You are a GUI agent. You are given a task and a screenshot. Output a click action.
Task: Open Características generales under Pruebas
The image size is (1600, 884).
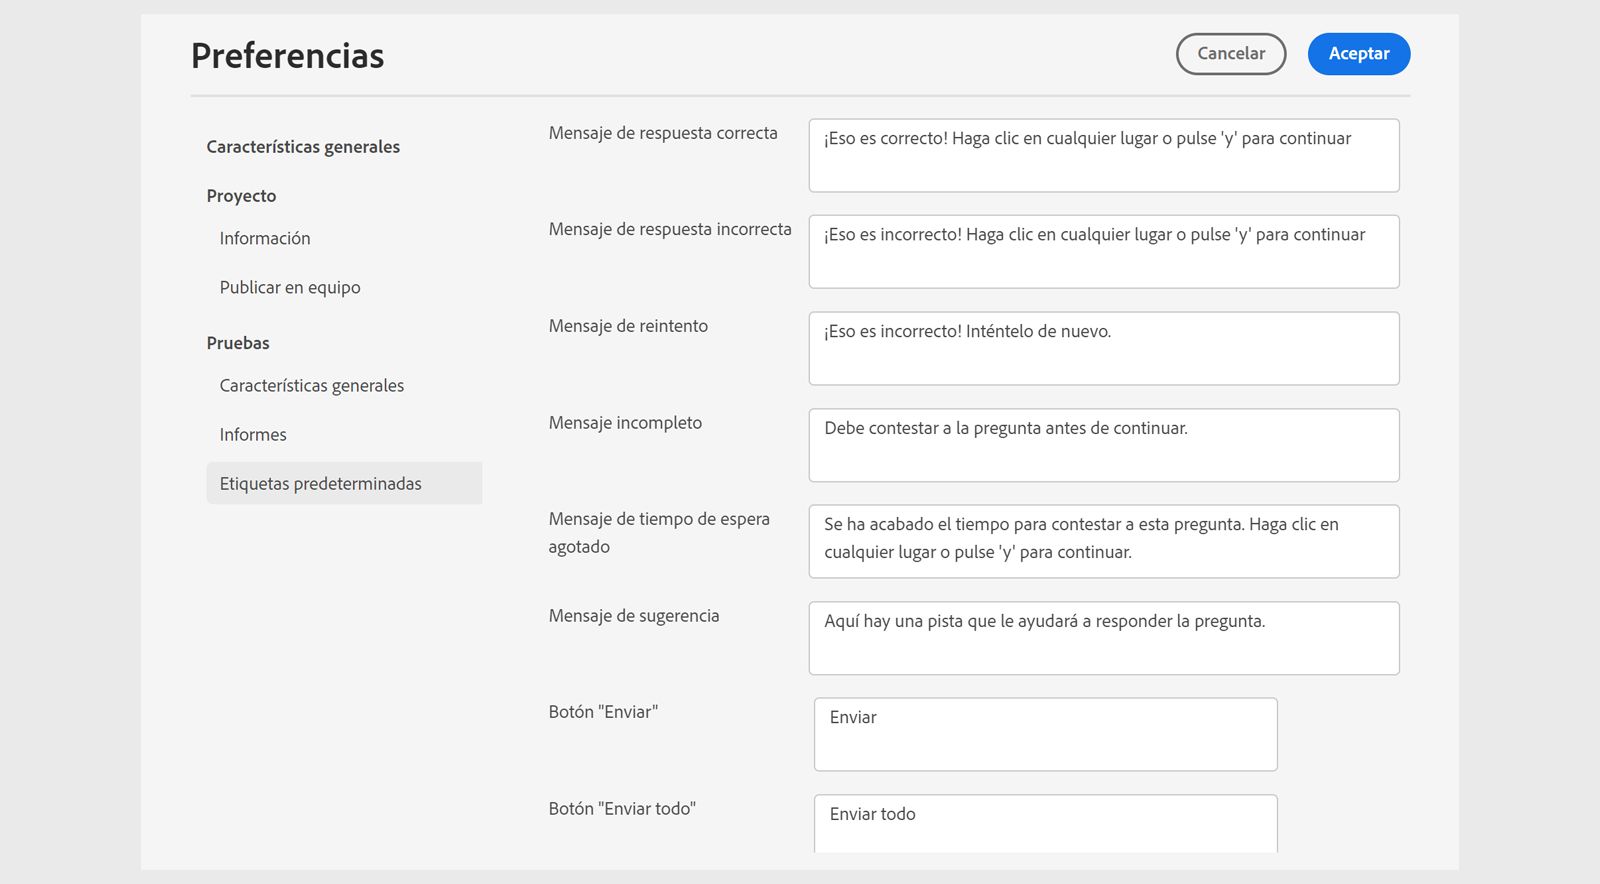(312, 386)
